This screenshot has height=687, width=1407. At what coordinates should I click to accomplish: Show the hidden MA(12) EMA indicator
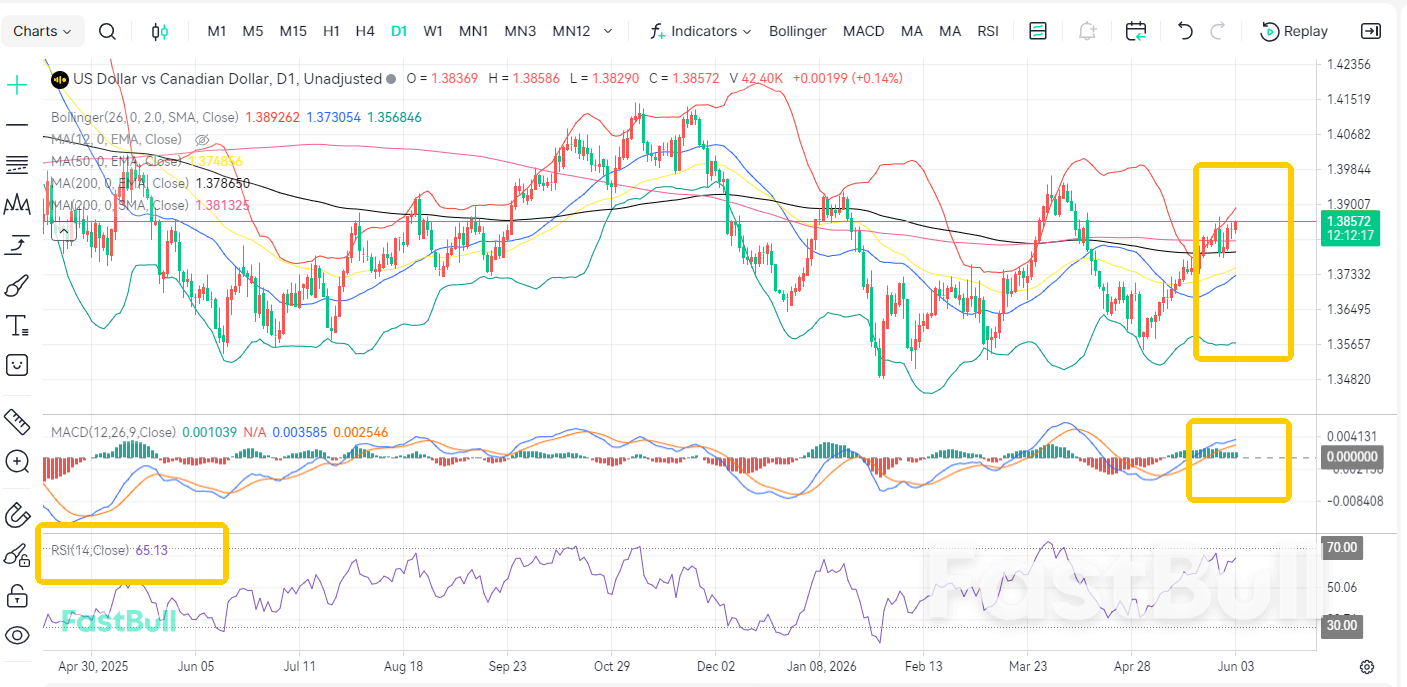point(201,140)
